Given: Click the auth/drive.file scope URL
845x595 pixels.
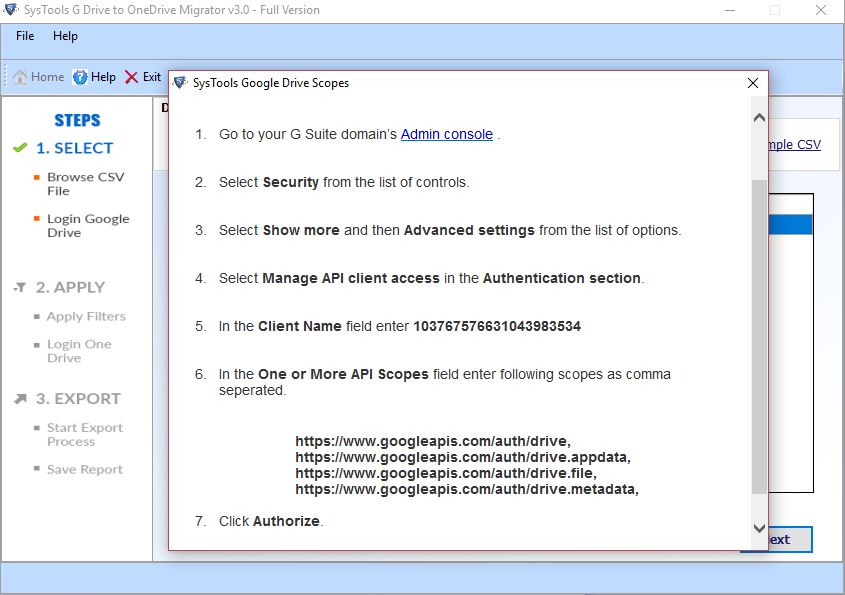Looking at the screenshot, I should 446,473.
